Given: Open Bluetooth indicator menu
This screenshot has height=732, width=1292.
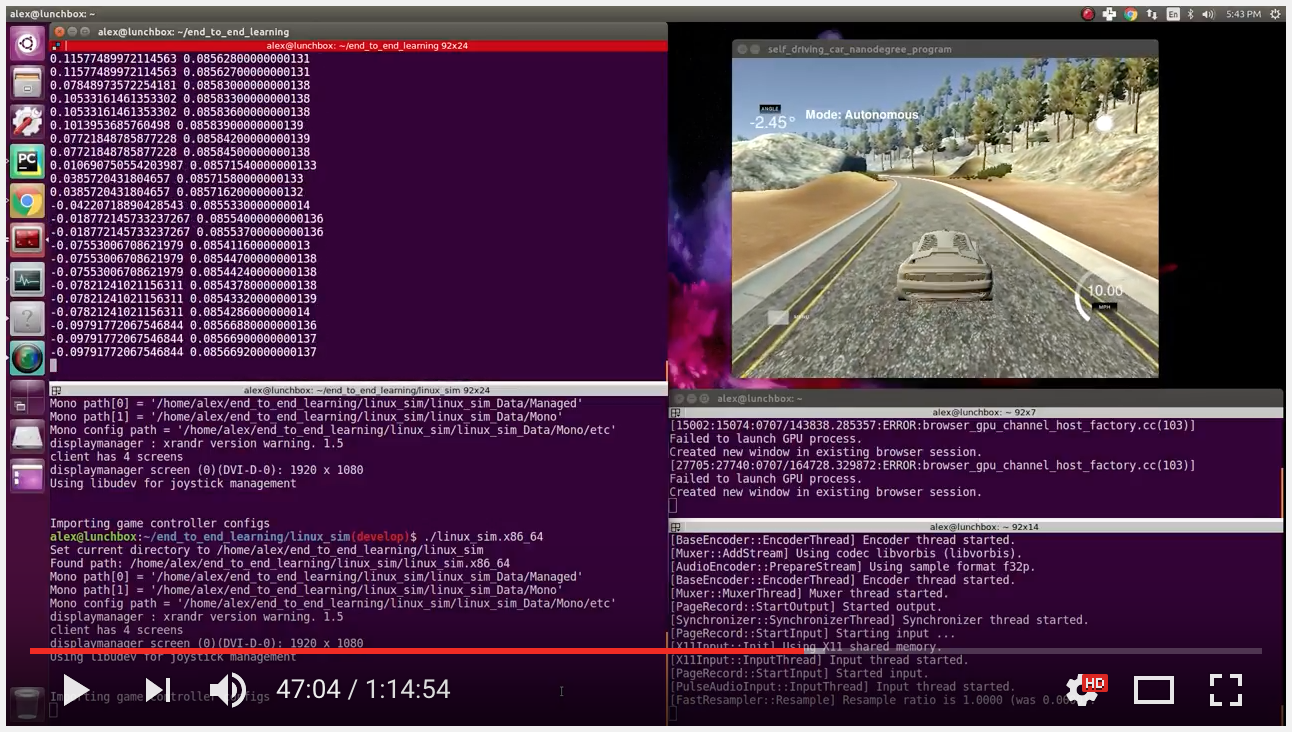Looking at the screenshot, I should 1191,14.
